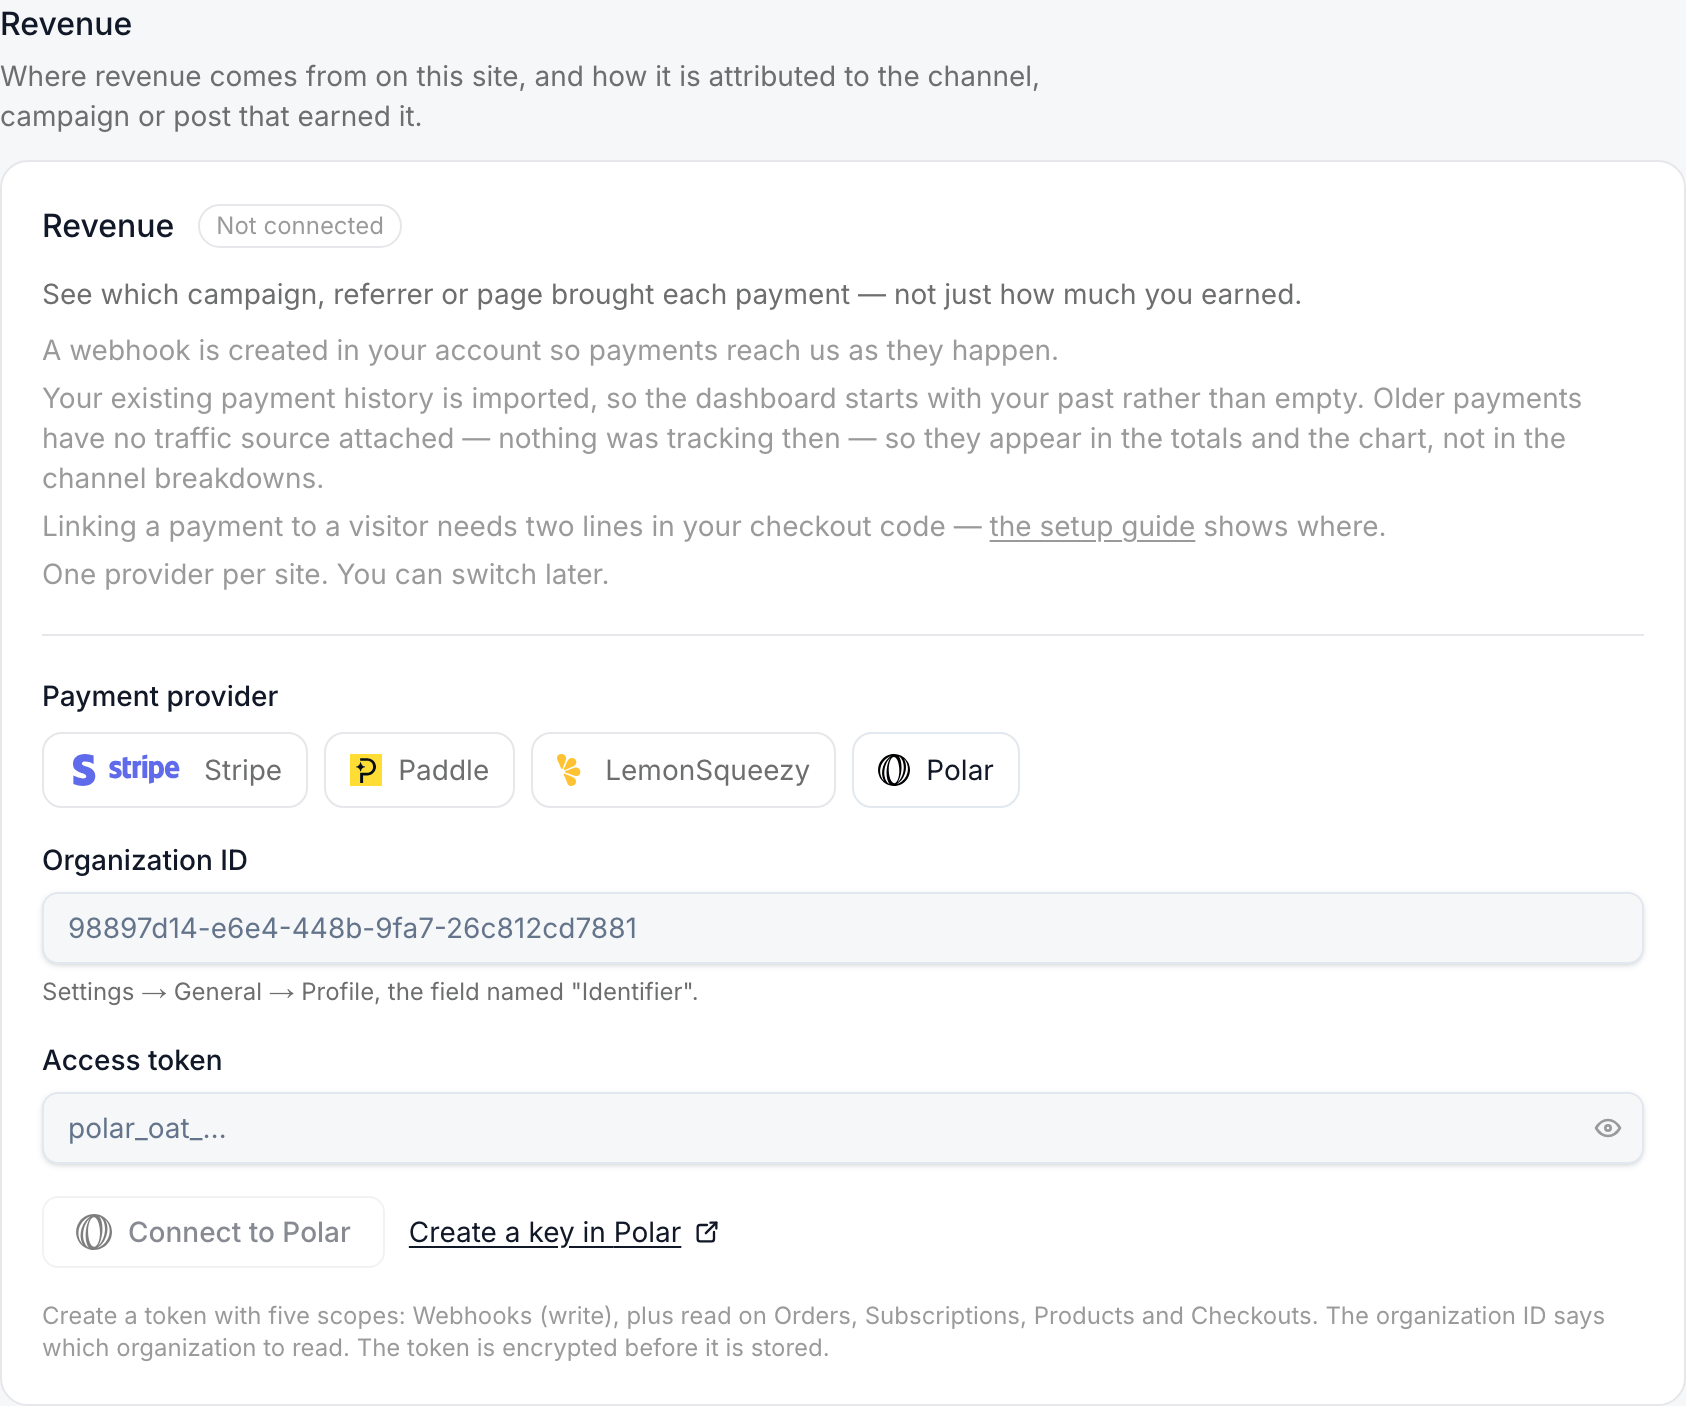This screenshot has width=1686, height=1406.
Task: Show the access token with the eye icon
Action: pyautogui.click(x=1607, y=1128)
